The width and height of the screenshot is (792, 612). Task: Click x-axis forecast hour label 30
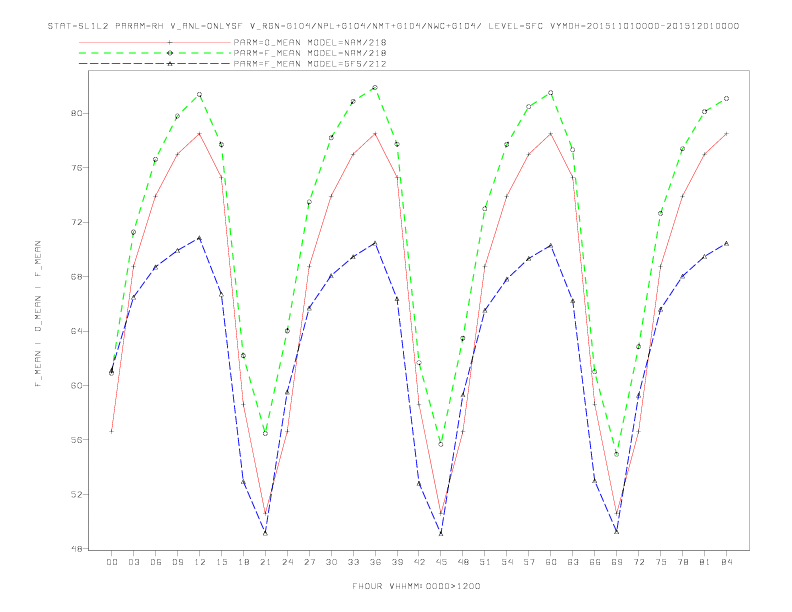[x=331, y=562]
